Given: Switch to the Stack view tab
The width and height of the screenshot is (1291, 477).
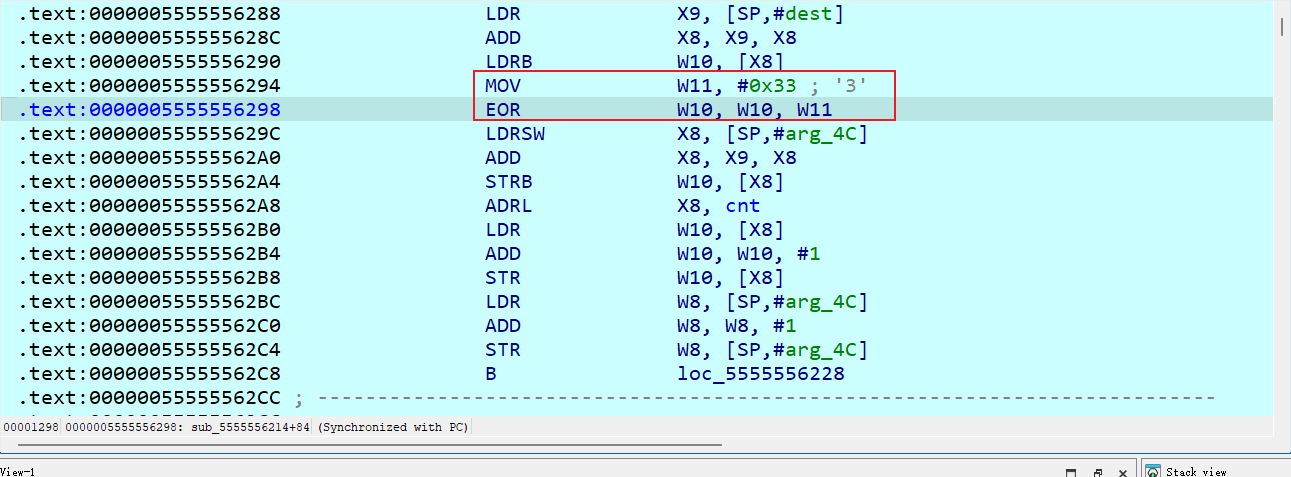Looking at the screenshot, I should click(x=1196, y=471).
